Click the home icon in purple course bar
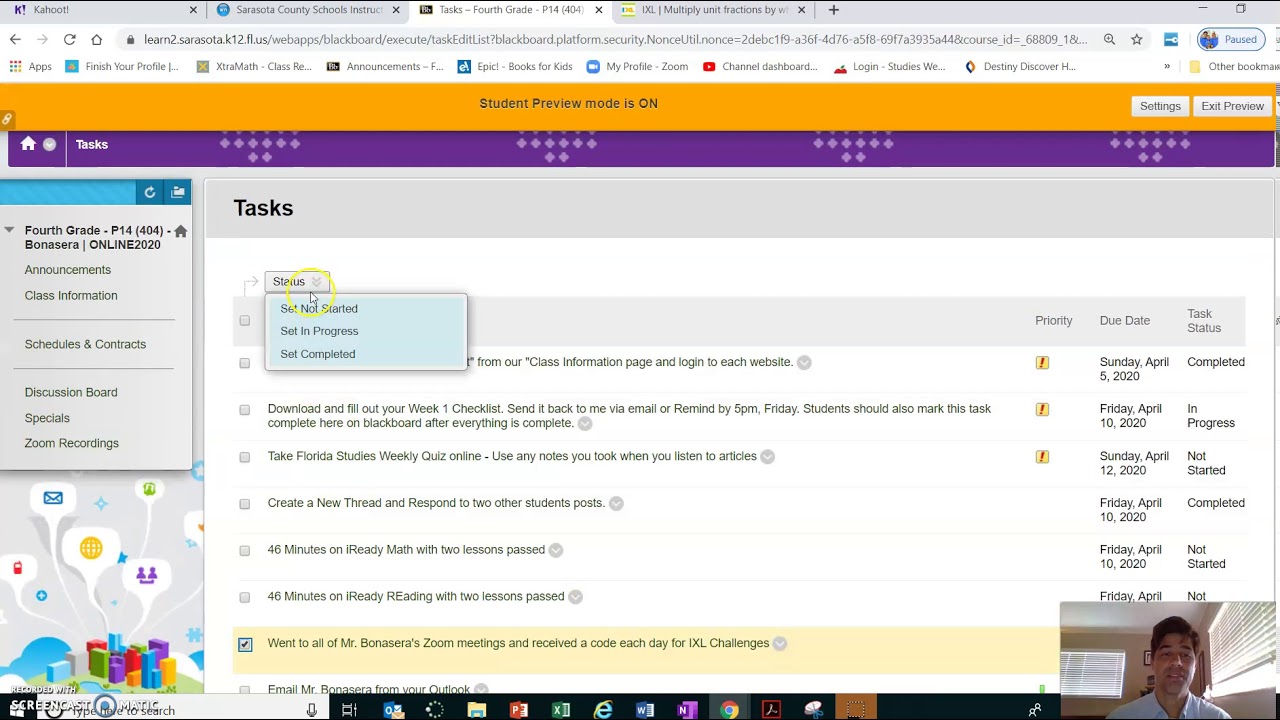 click(x=28, y=144)
